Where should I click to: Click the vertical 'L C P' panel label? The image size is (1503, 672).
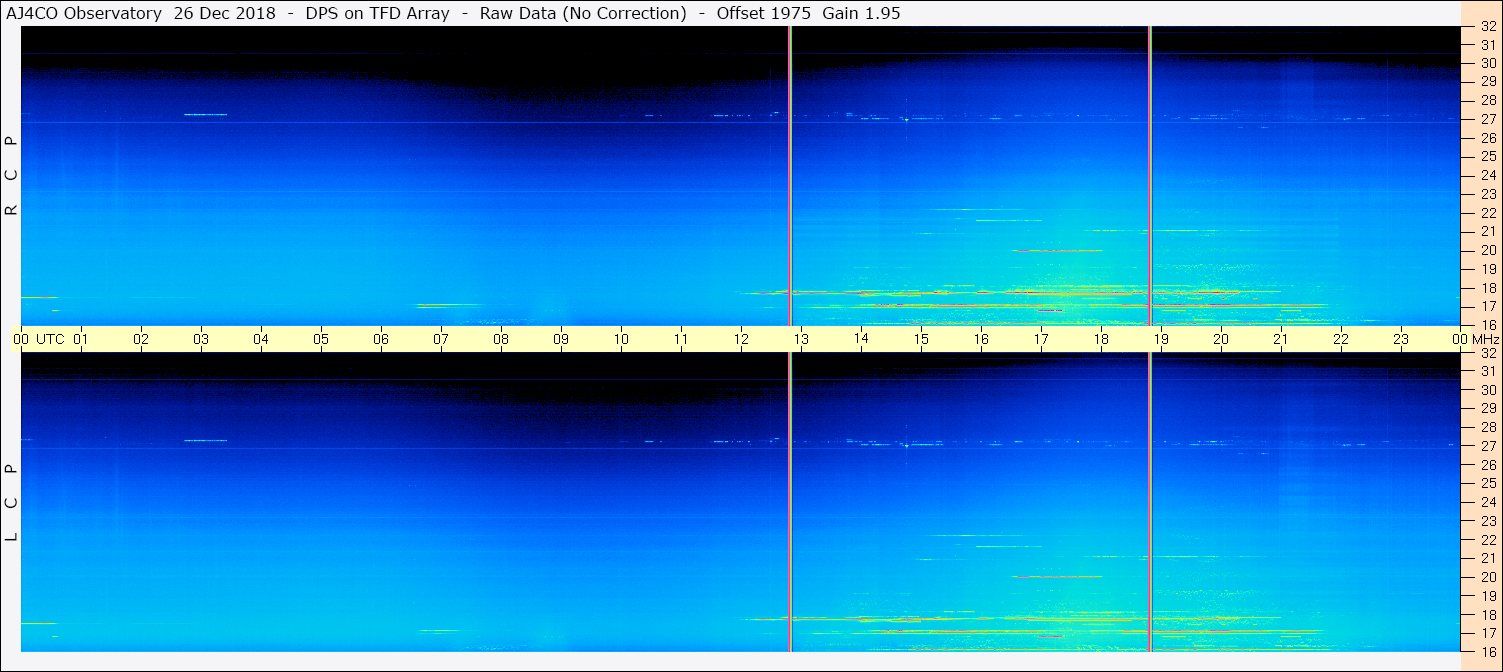pyautogui.click(x=12, y=502)
